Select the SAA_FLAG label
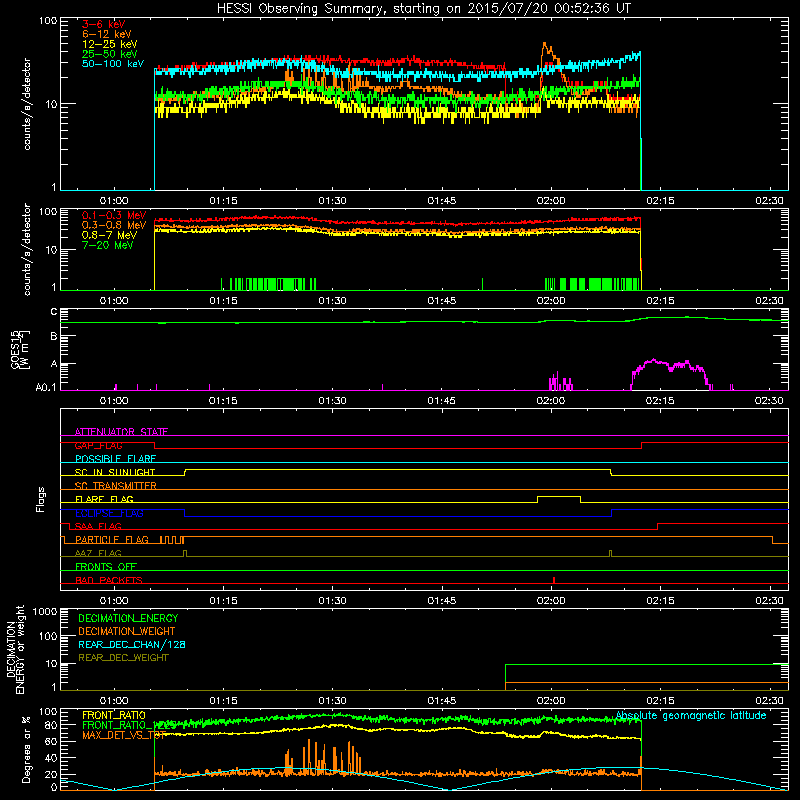The image size is (800, 800). pyautogui.click(x=98, y=526)
